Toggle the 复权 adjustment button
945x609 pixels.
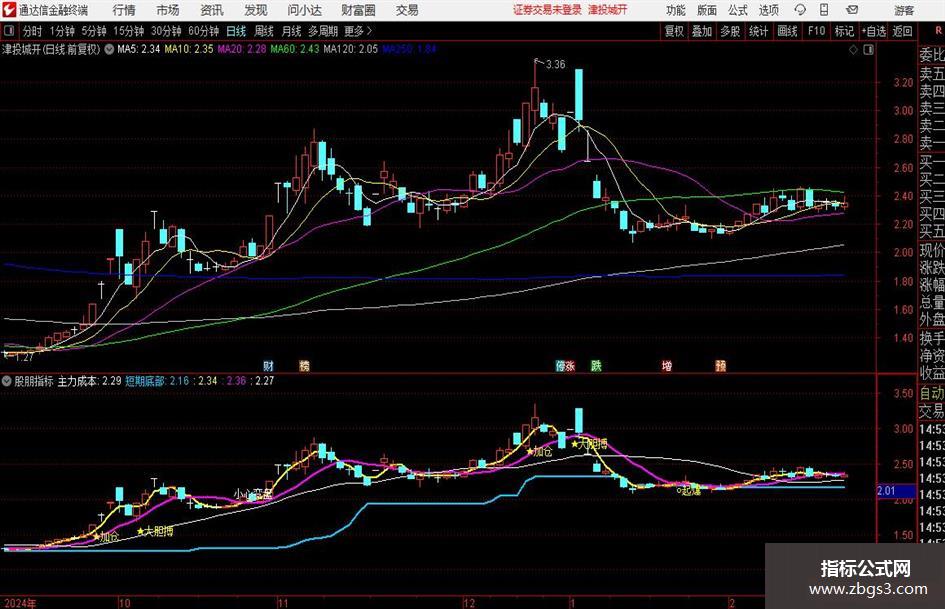point(674,31)
